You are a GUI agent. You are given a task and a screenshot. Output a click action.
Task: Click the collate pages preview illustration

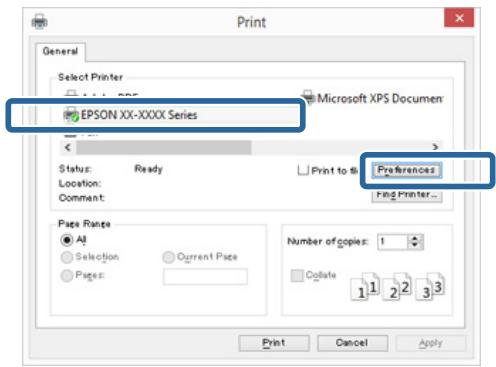coord(397,287)
